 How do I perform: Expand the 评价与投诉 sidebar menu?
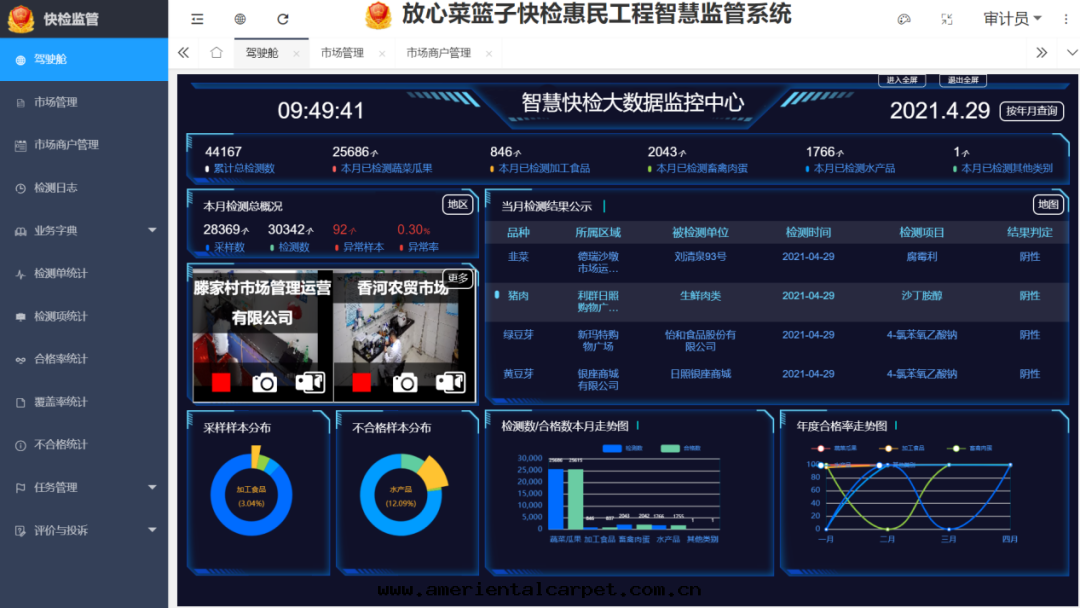55,530
